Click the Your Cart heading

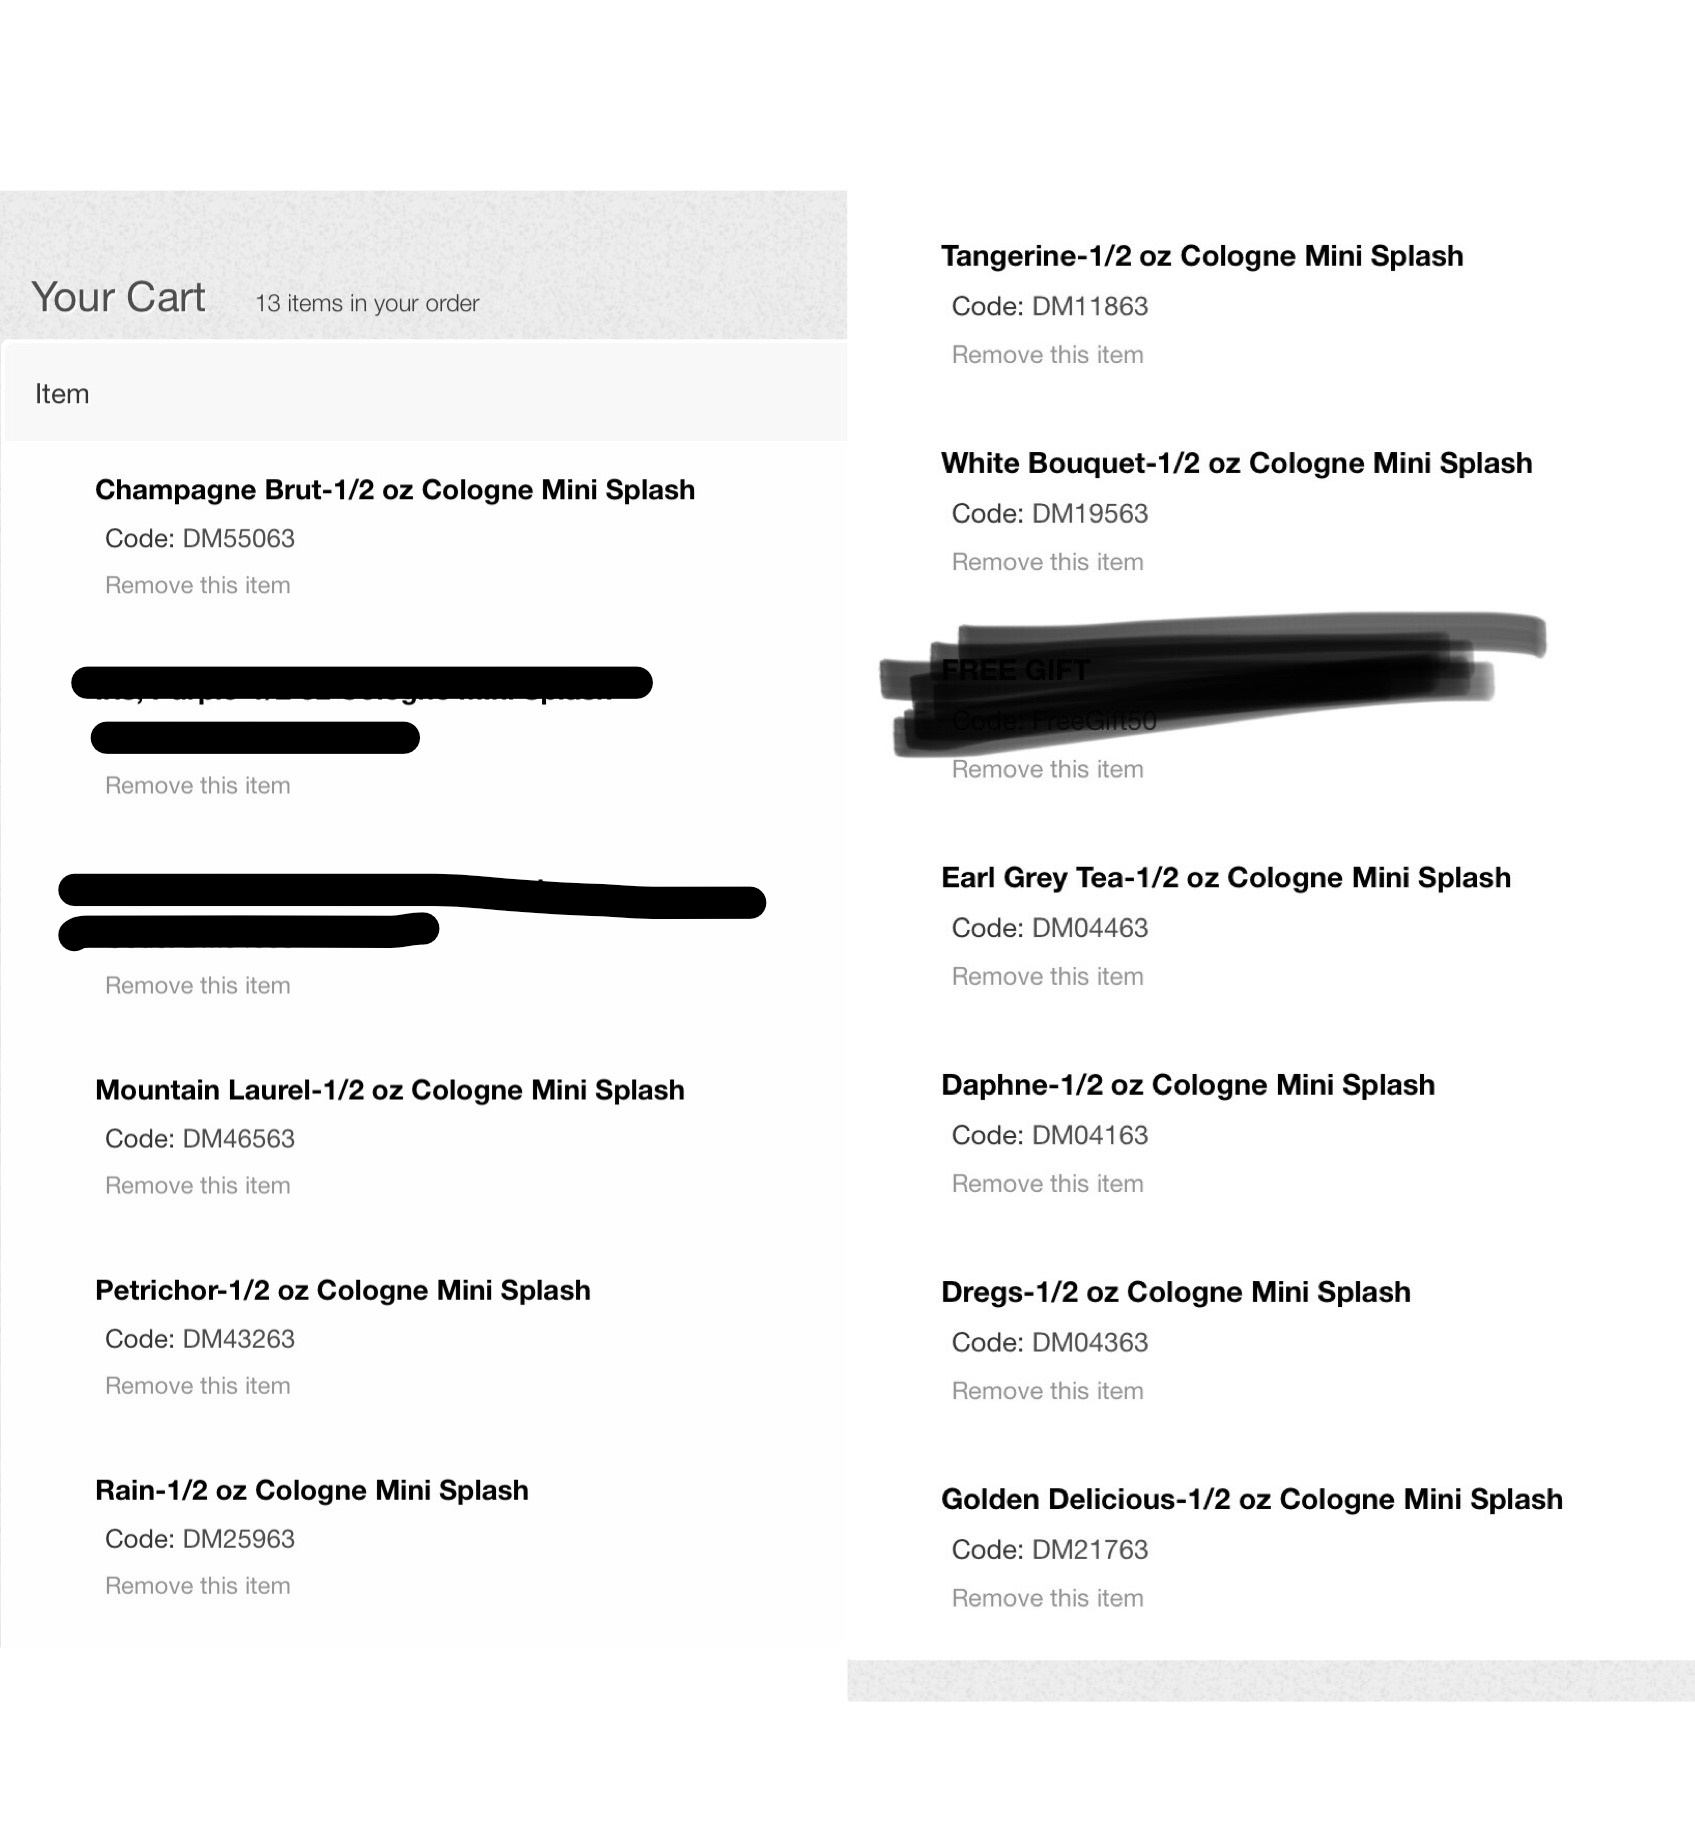(x=118, y=297)
